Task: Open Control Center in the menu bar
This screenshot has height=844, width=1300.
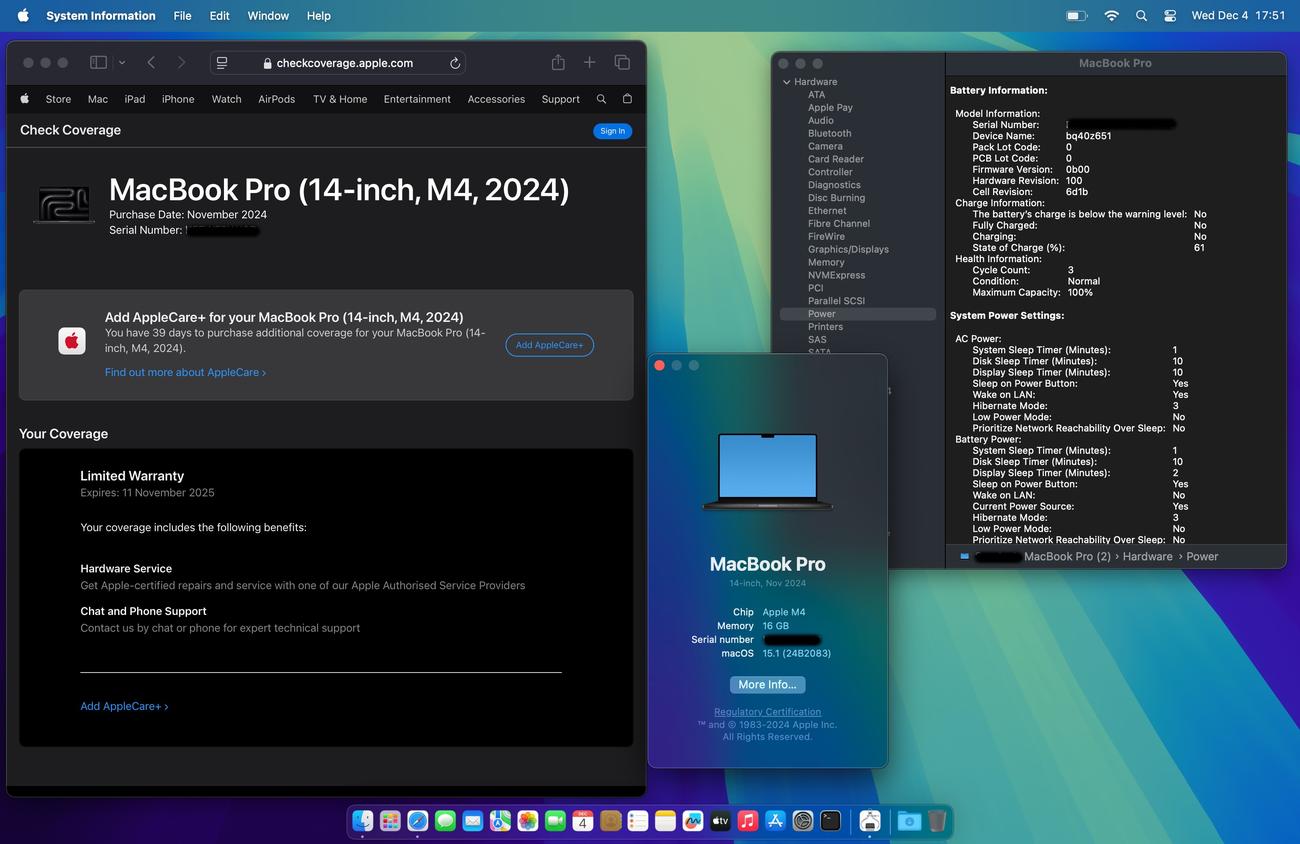Action: pyautogui.click(x=1170, y=16)
